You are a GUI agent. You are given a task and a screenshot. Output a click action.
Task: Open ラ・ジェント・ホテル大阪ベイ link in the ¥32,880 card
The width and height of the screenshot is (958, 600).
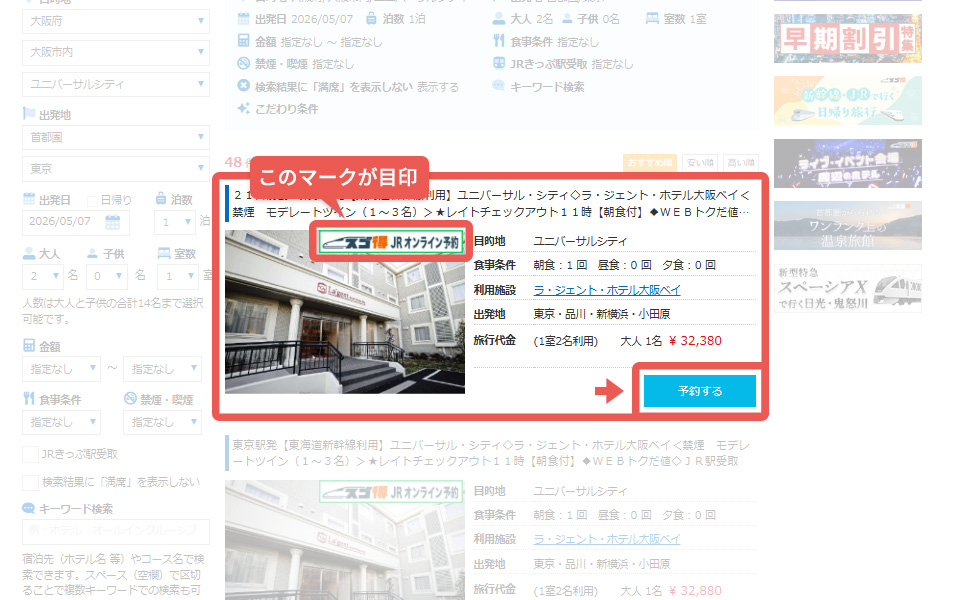(607, 540)
